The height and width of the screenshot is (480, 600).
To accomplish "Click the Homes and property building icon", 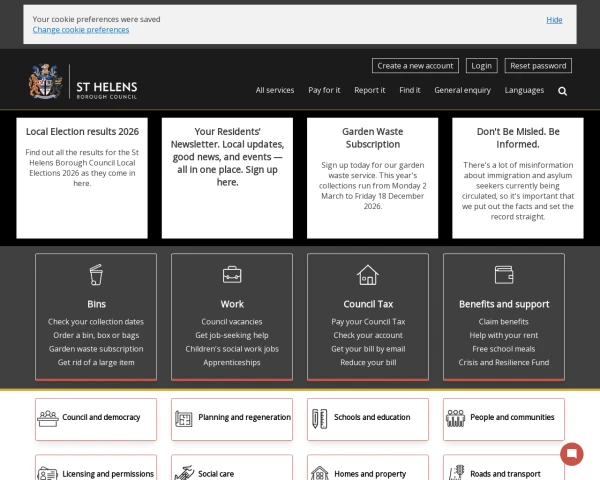I will 320,473.
